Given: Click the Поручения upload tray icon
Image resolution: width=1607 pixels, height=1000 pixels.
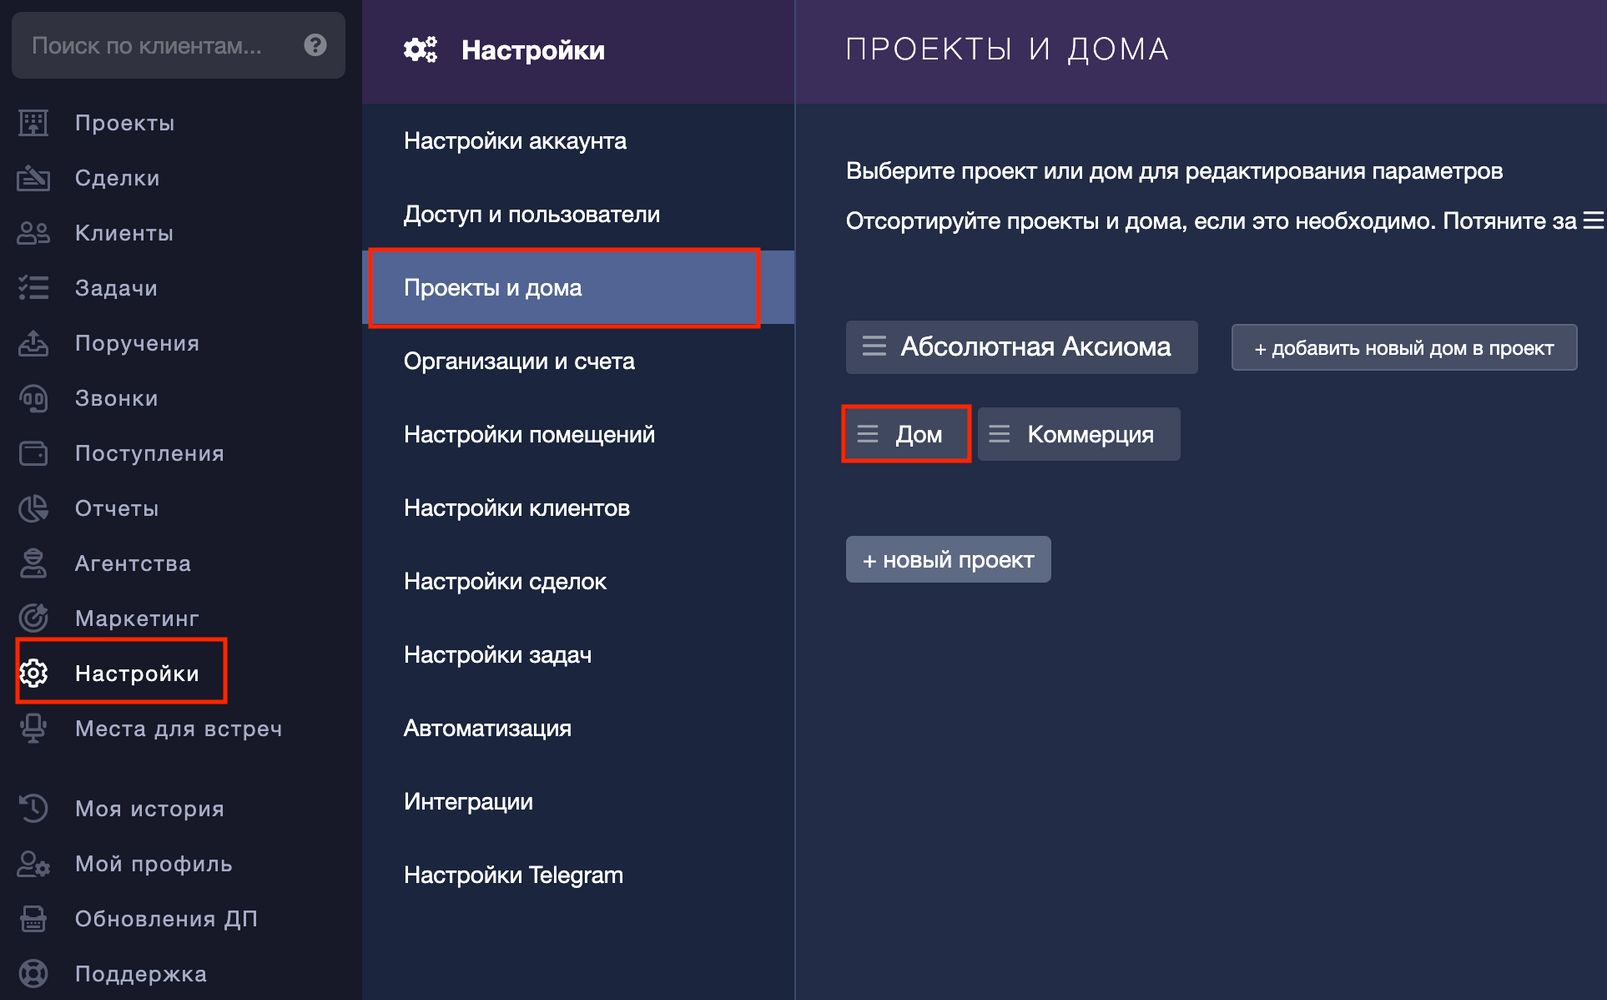Looking at the screenshot, I should [x=33, y=343].
